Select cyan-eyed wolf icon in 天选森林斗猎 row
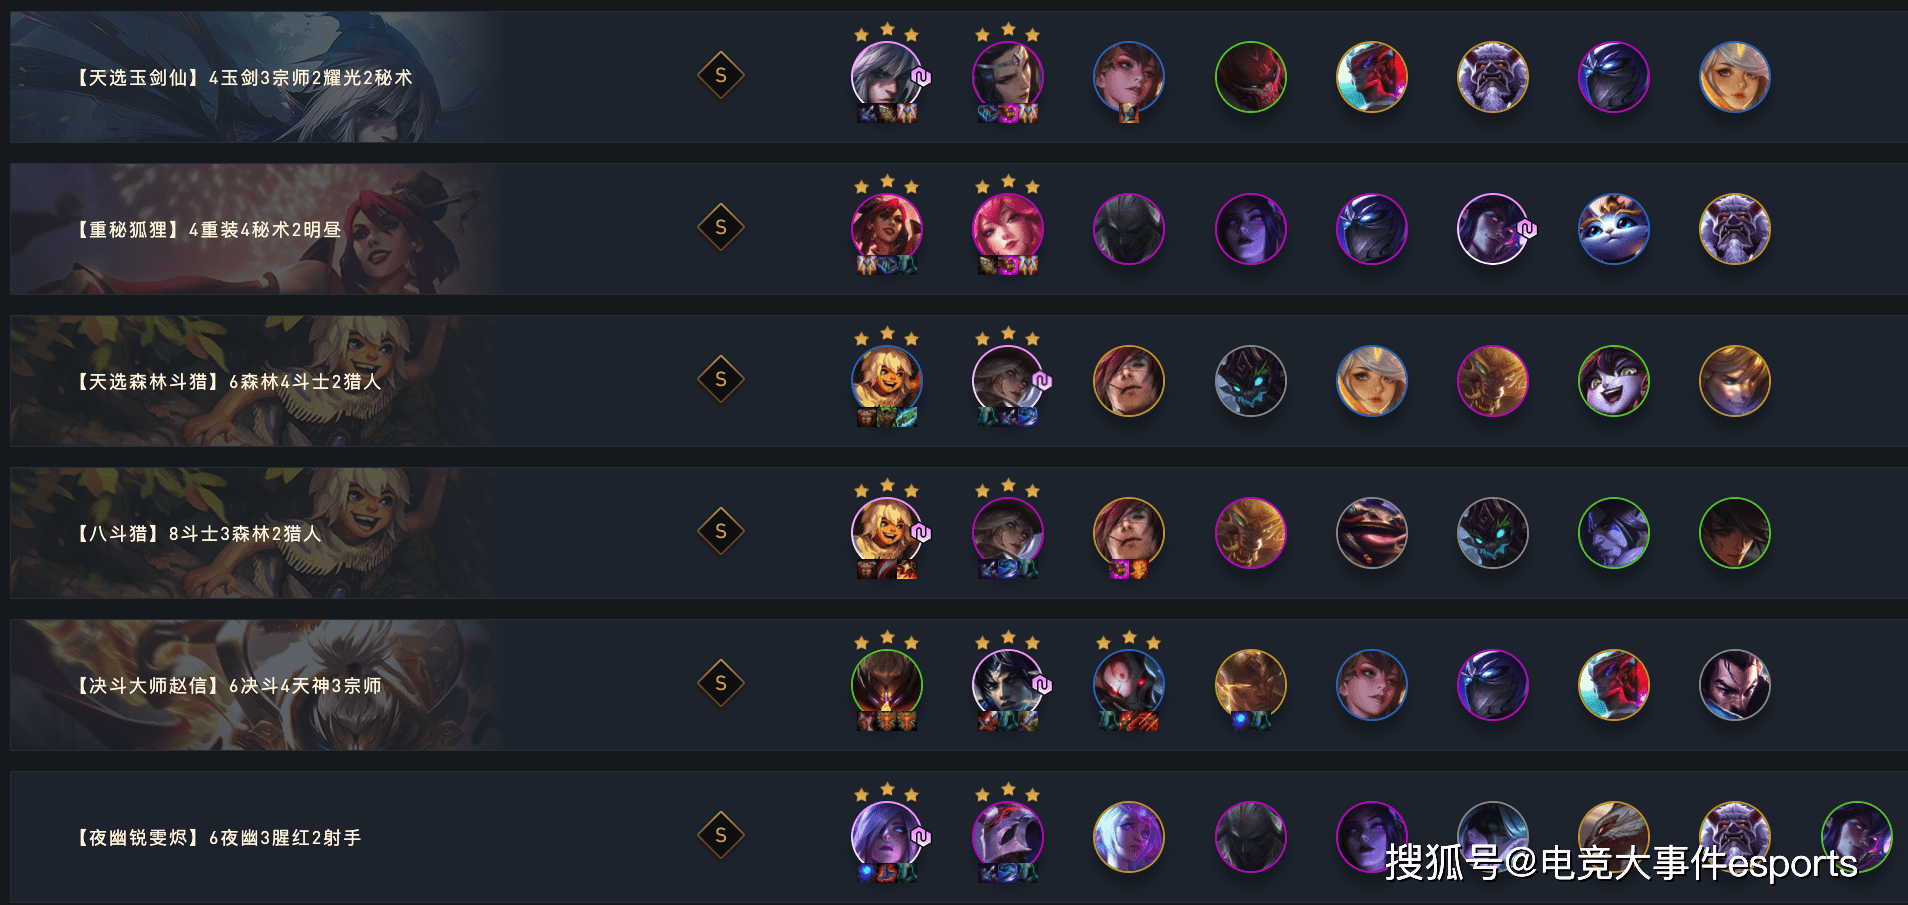This screenshot has height=905, width=1908. 1250,381
